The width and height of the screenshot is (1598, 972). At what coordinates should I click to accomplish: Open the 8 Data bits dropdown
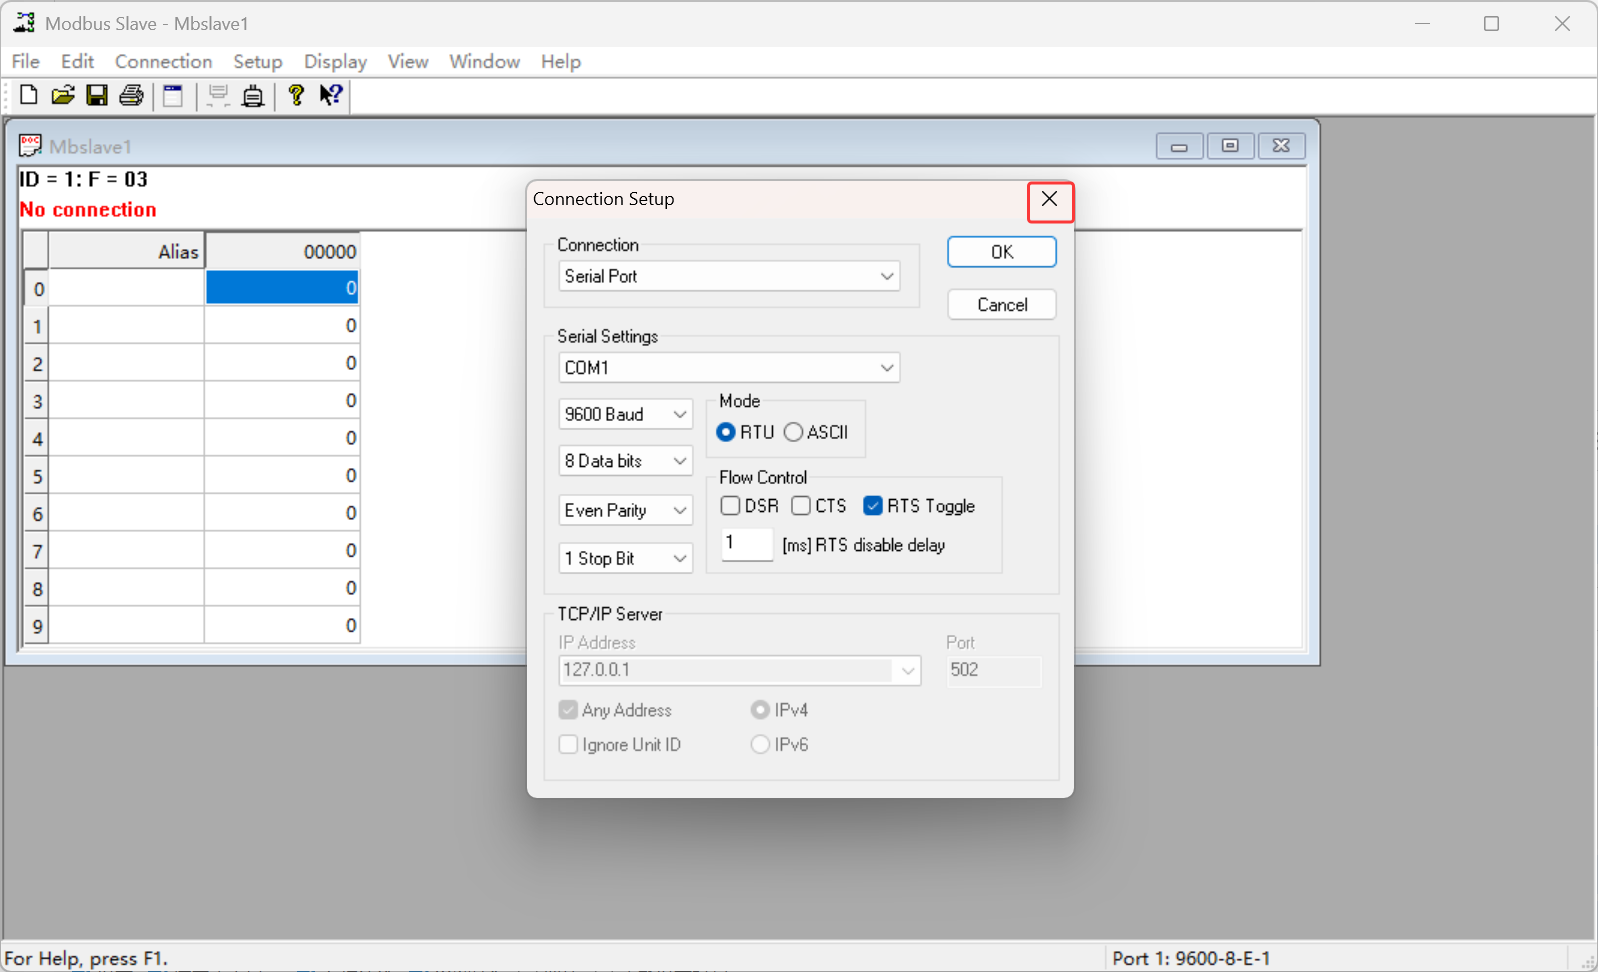pos(625,461)
